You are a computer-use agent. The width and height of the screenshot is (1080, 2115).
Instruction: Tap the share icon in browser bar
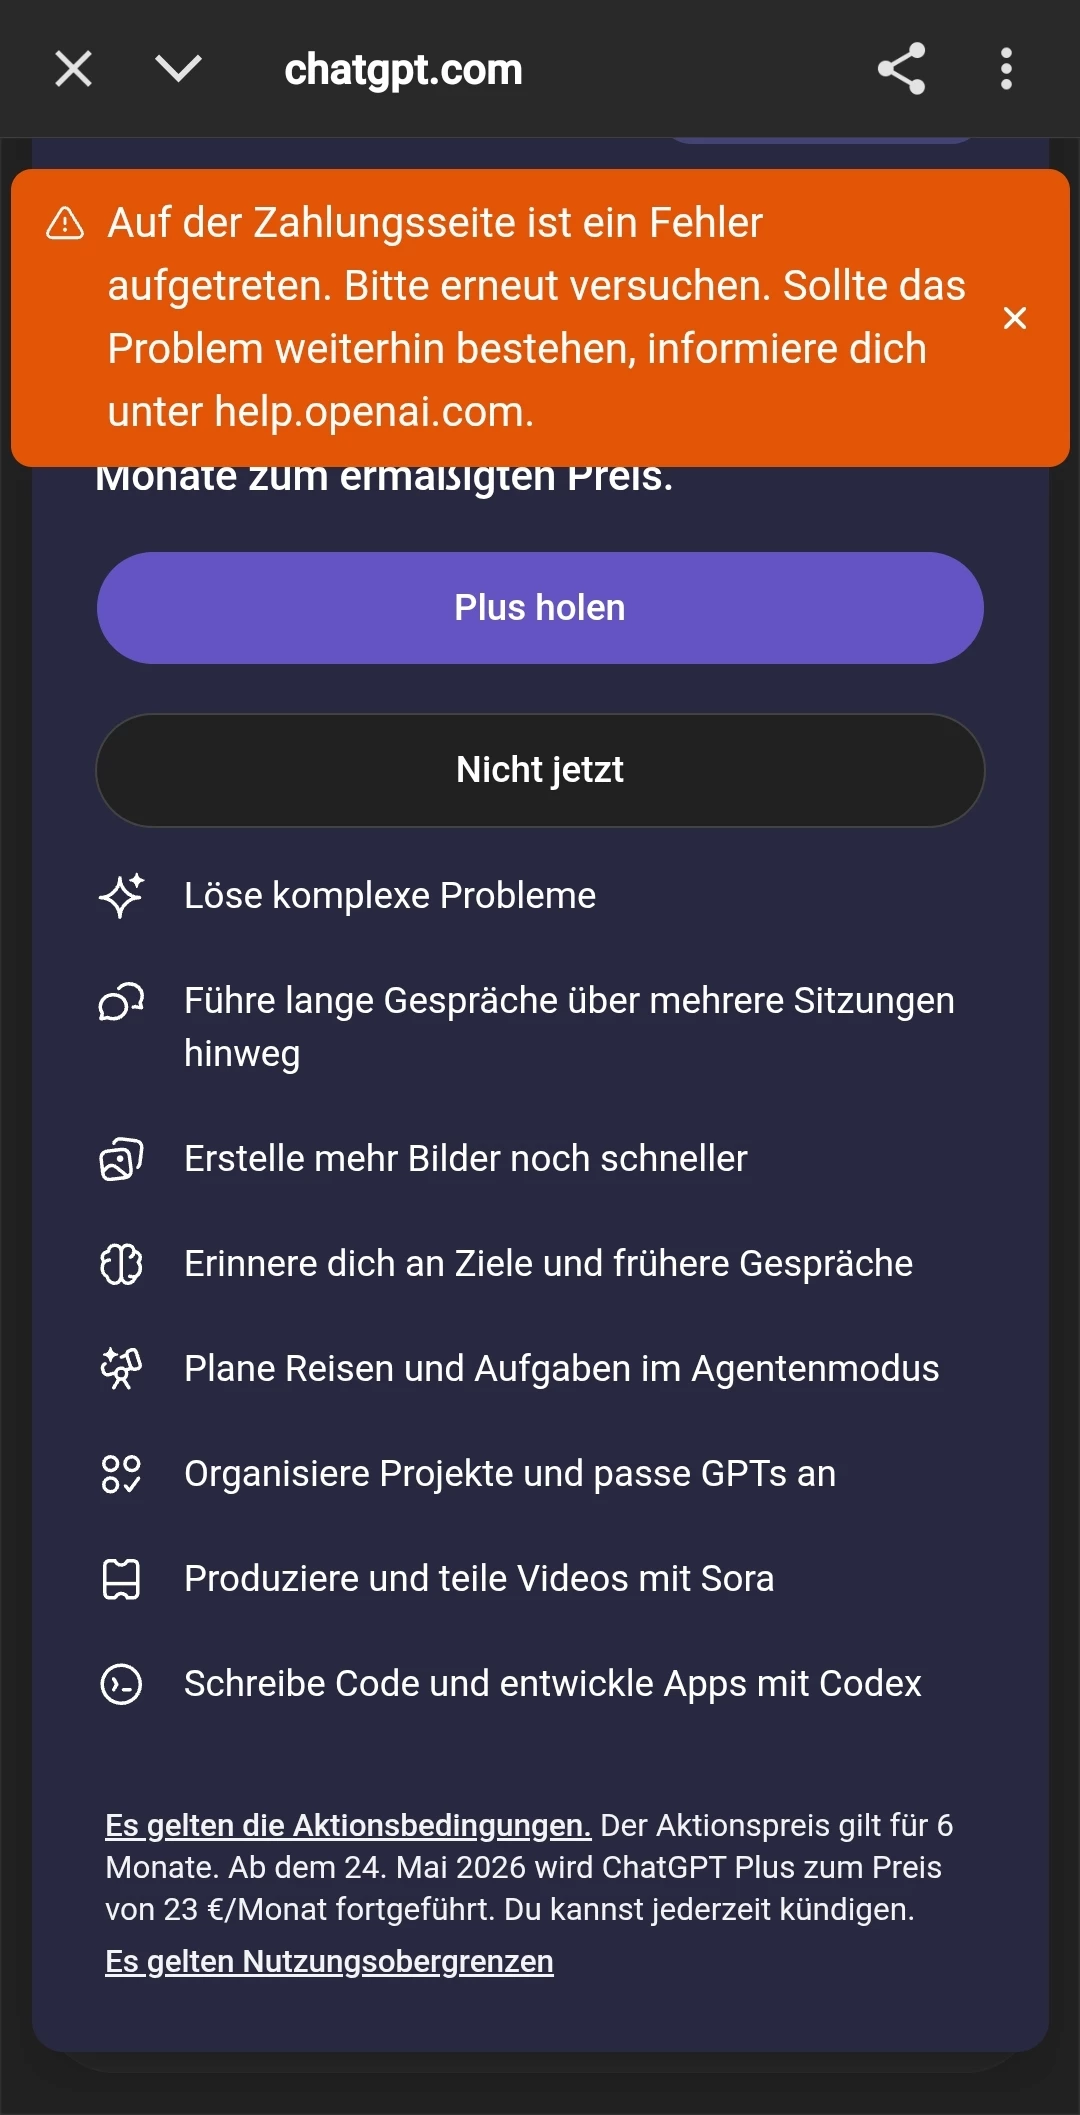pos(901,69)
